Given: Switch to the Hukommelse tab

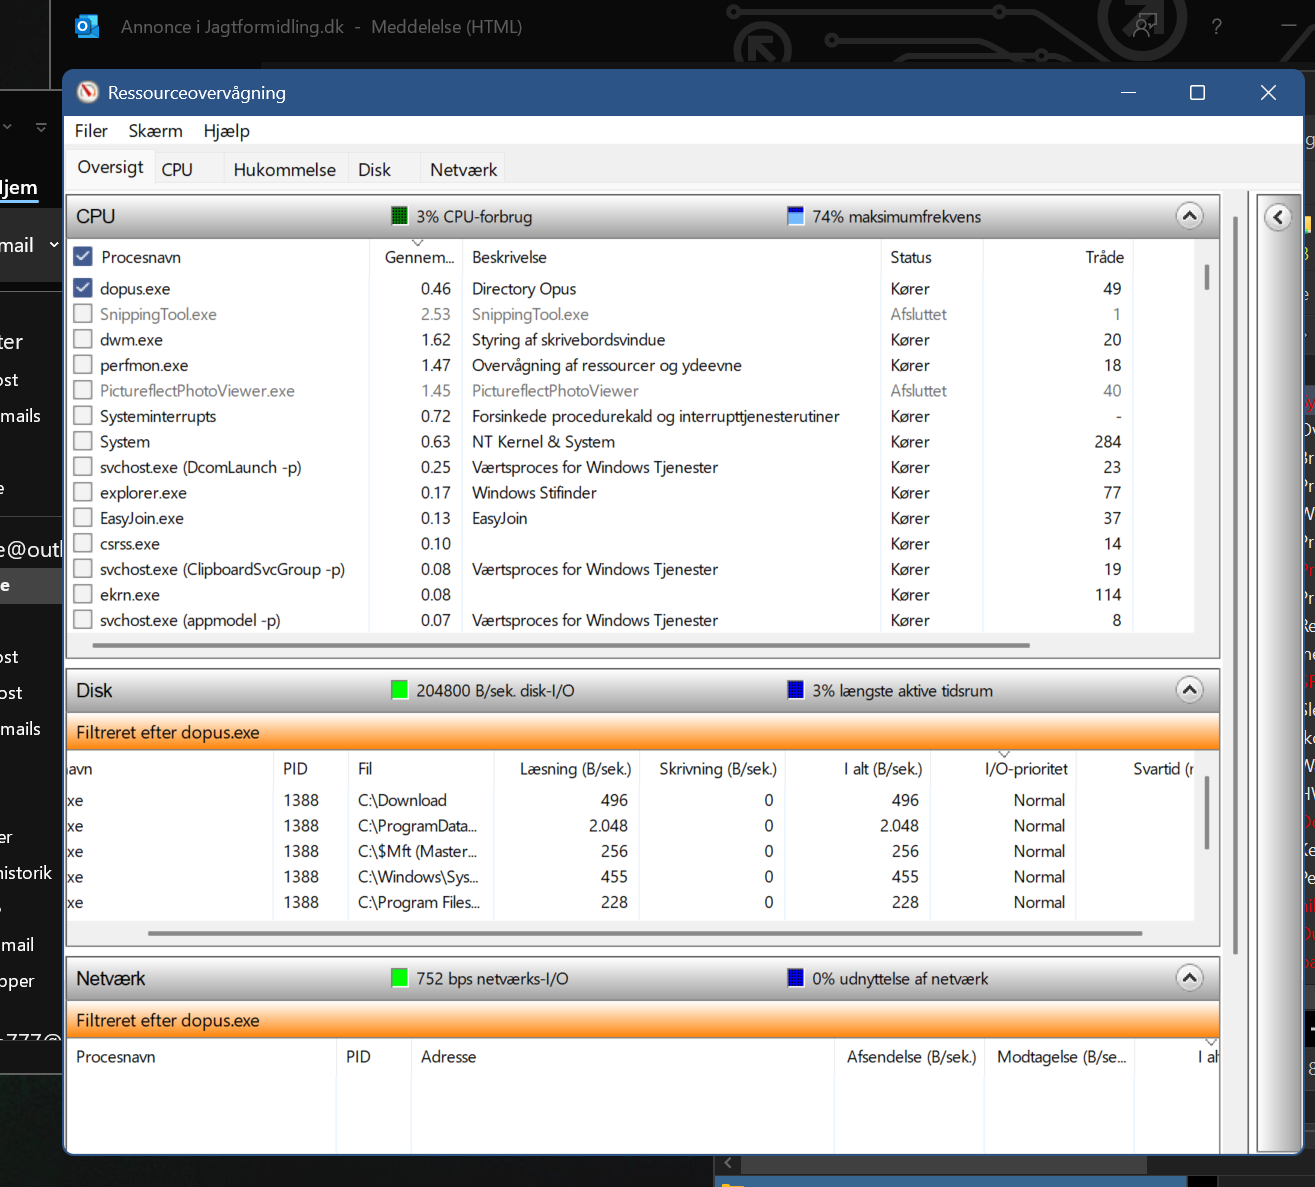Looking at the screenshot, I should pyautogui.click(x=284, y=170).
